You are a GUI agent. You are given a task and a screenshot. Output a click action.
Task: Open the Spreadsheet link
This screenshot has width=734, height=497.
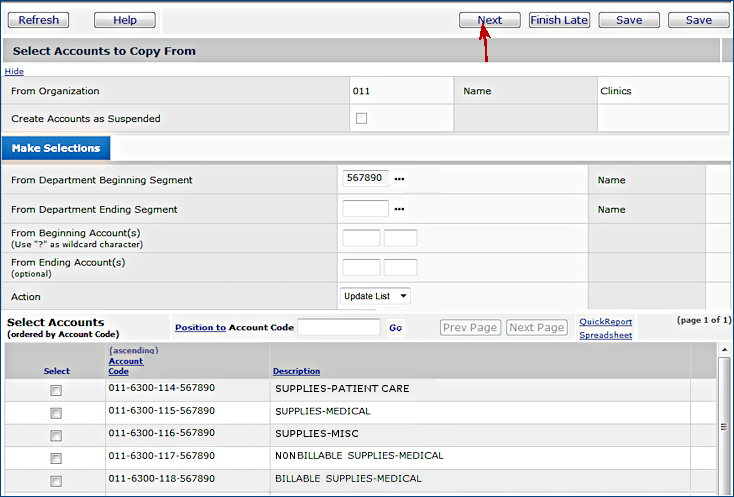point(605,335)
